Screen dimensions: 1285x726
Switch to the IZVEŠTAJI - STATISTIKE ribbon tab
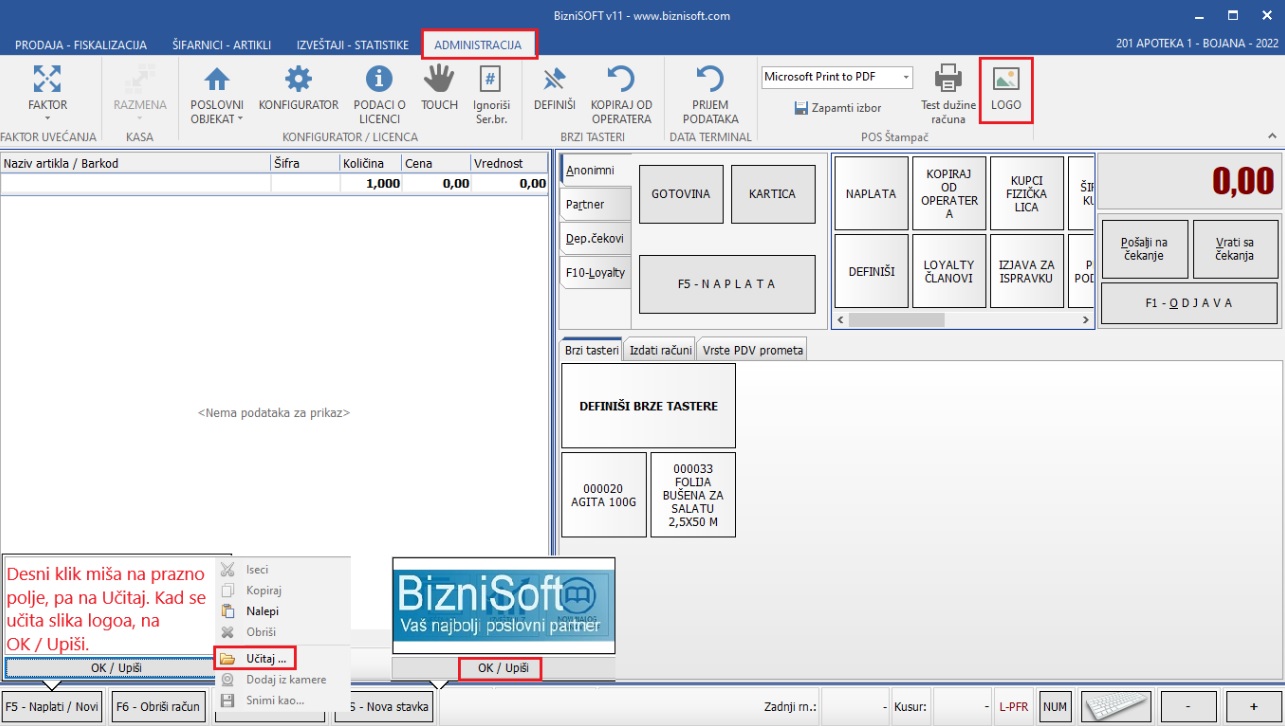point(352,45)
